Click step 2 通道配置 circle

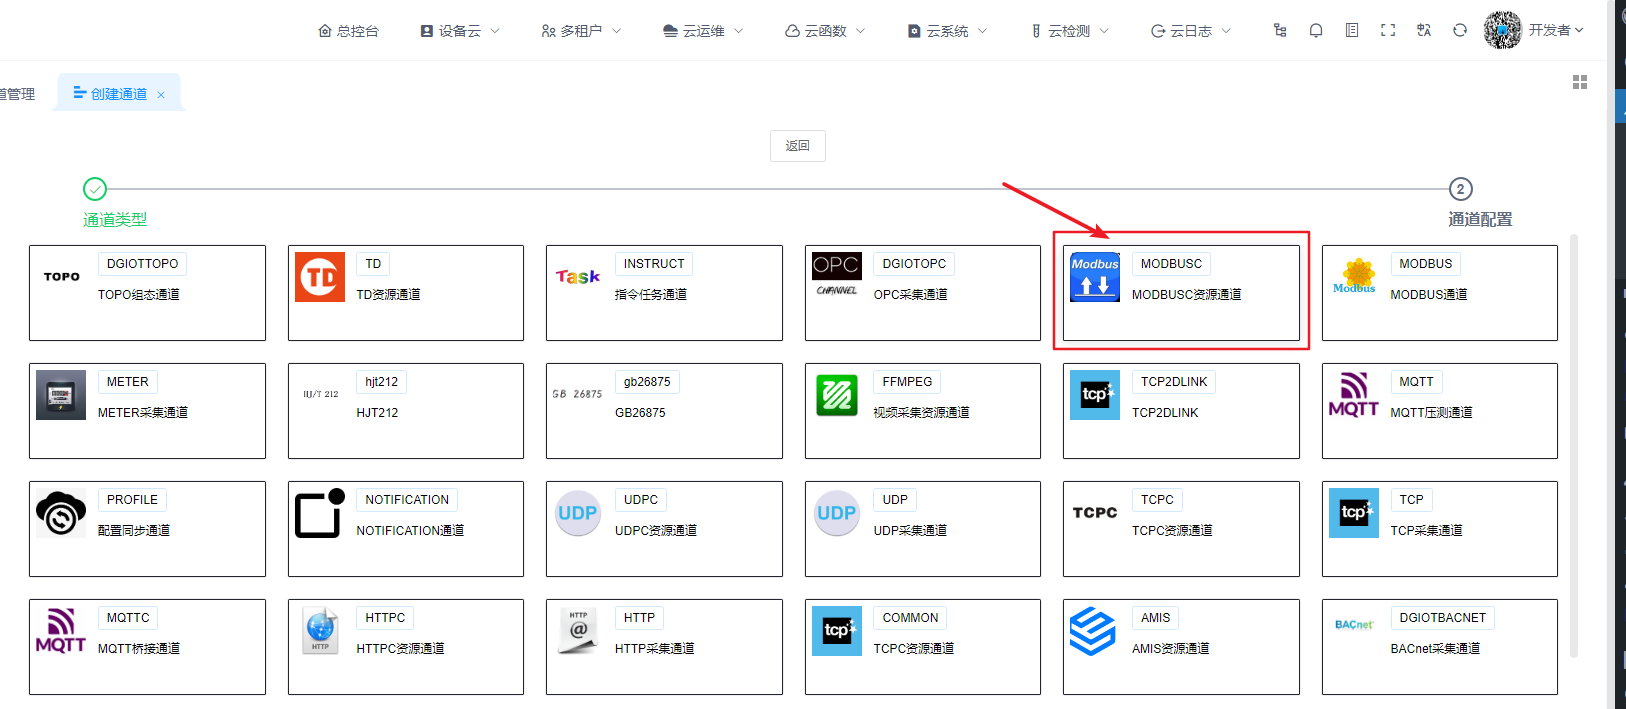(x=1460, y=189)
